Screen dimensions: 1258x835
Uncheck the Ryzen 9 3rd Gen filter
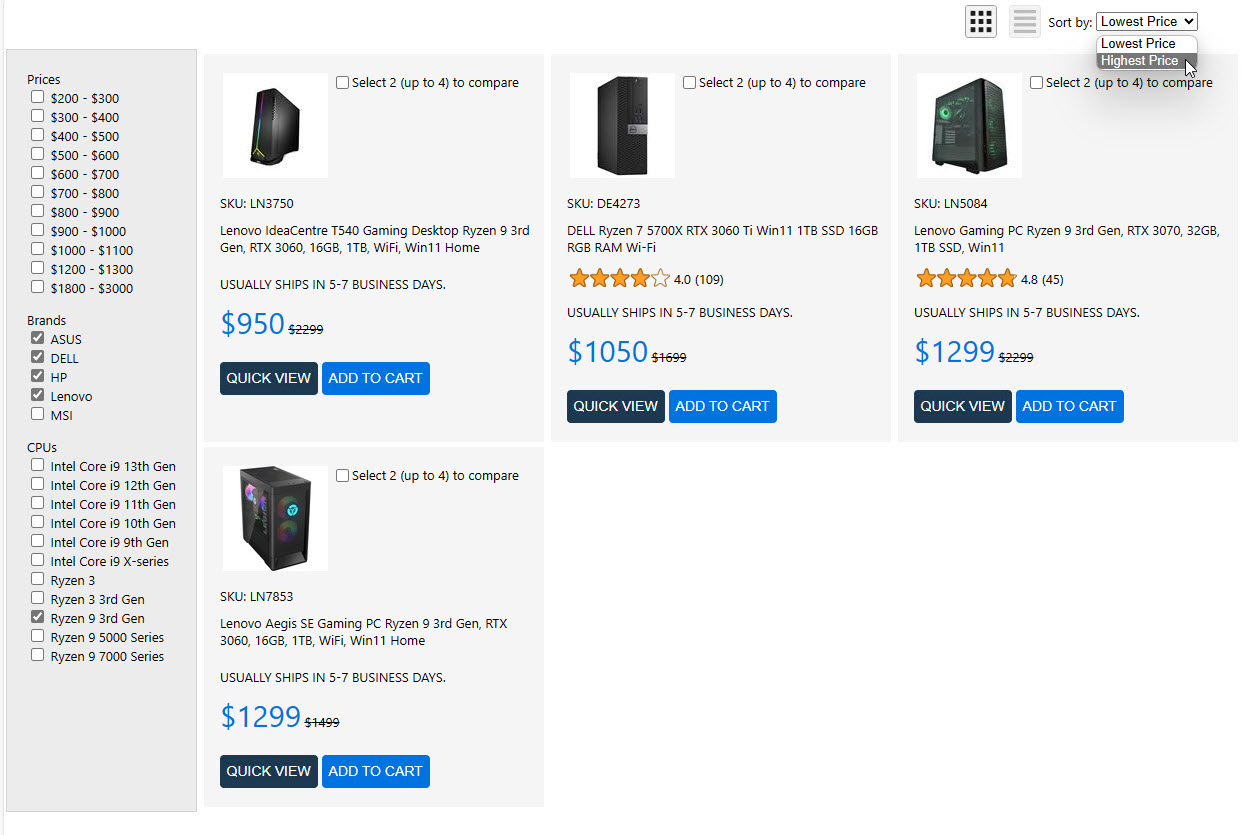click(38, 618)
